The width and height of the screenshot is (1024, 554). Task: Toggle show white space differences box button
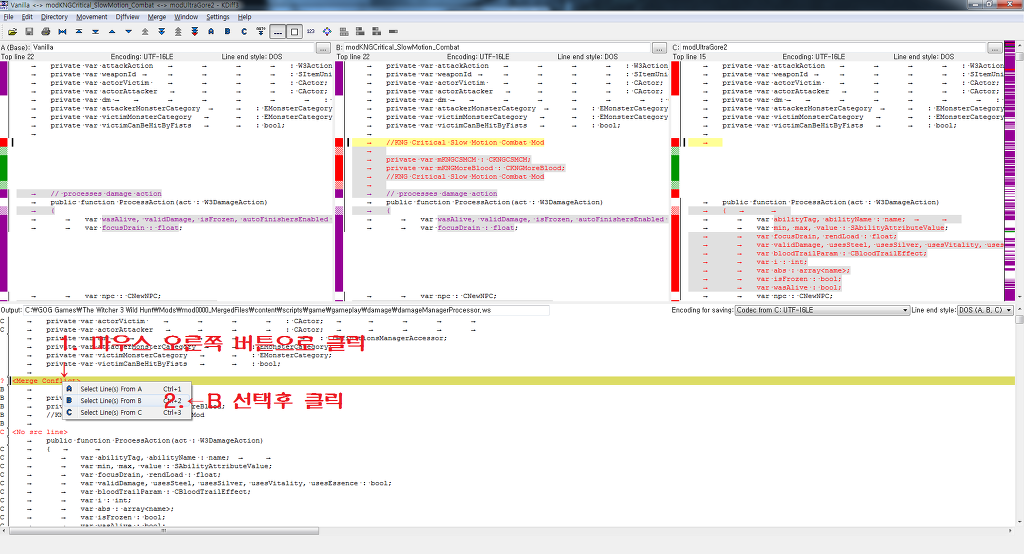294,32
